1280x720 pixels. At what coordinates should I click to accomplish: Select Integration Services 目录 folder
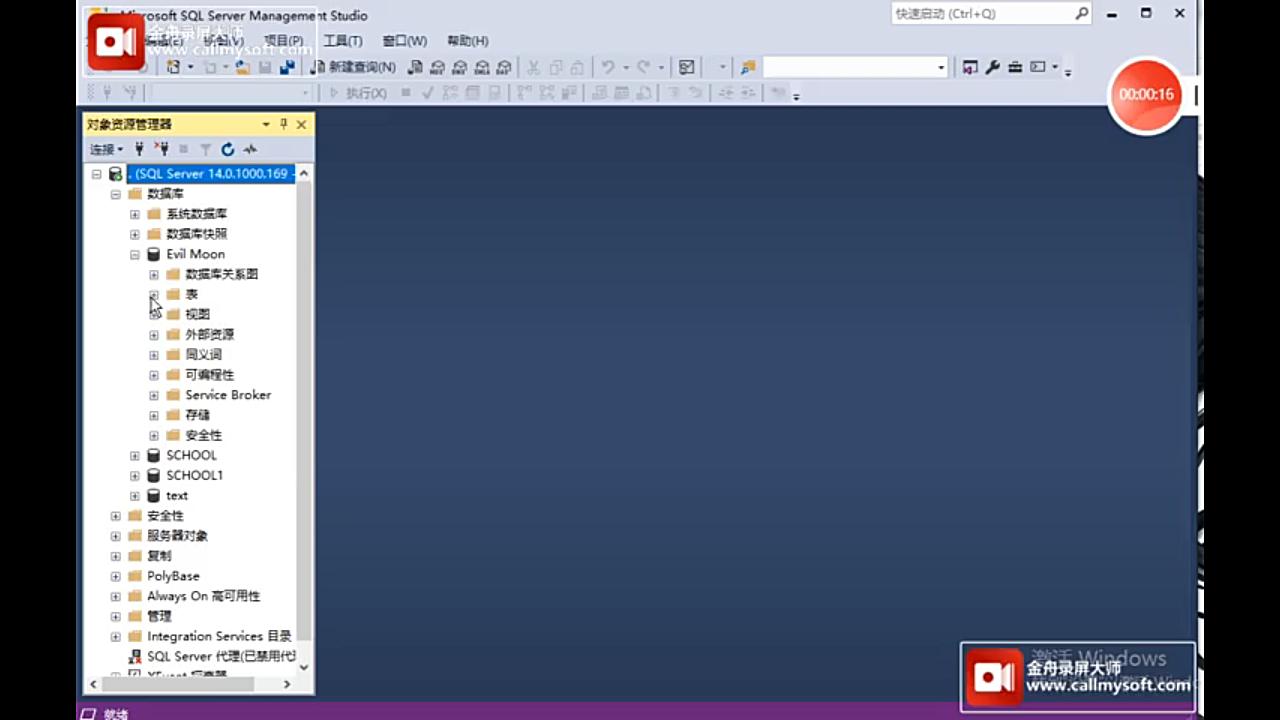[219, 636]
